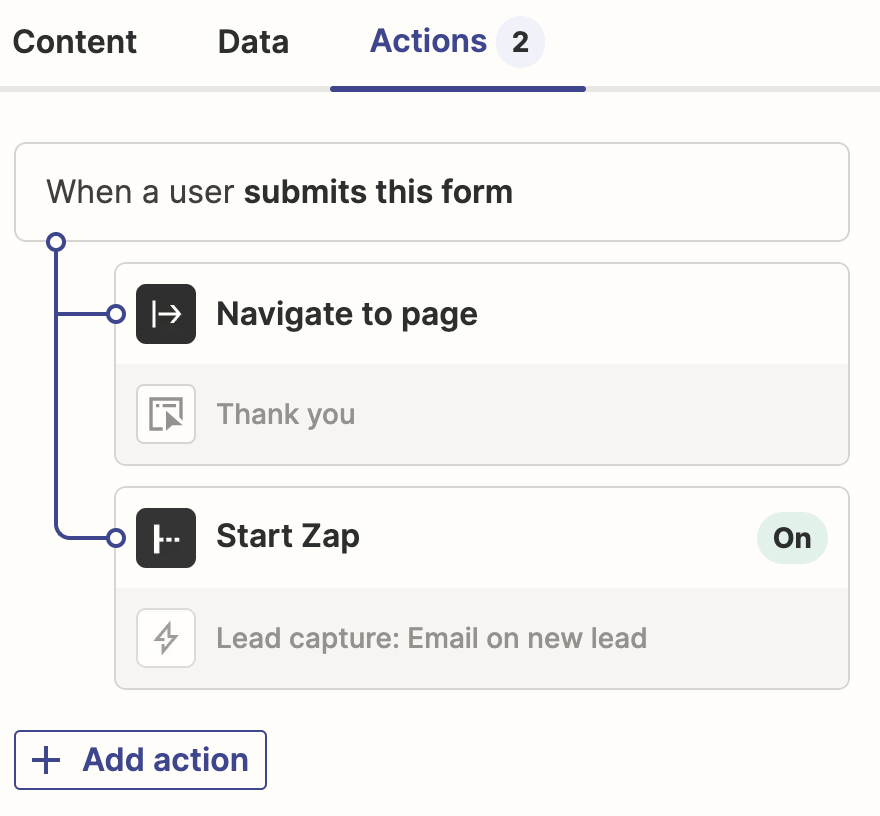The height and width of the screenshot is (816, 880).
Task: Select the Actions tab label
Action: coord(428,42)
